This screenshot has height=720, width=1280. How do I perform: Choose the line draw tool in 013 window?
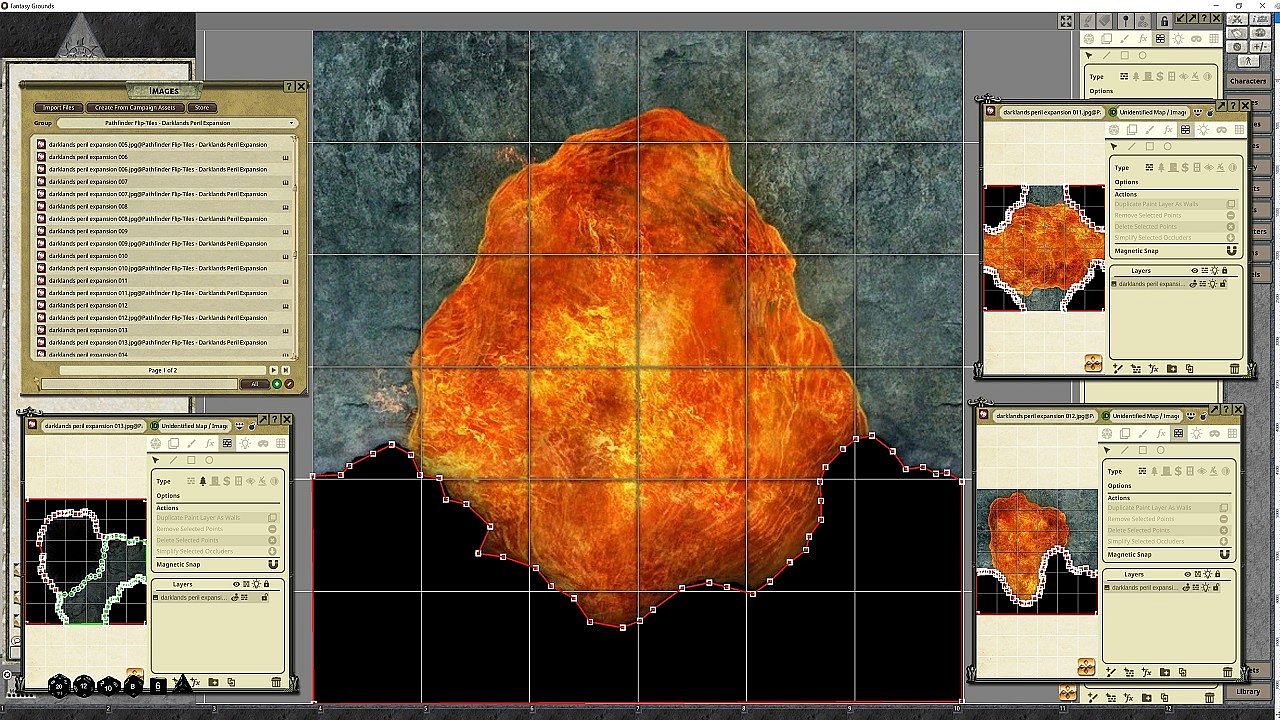point(173,460)
